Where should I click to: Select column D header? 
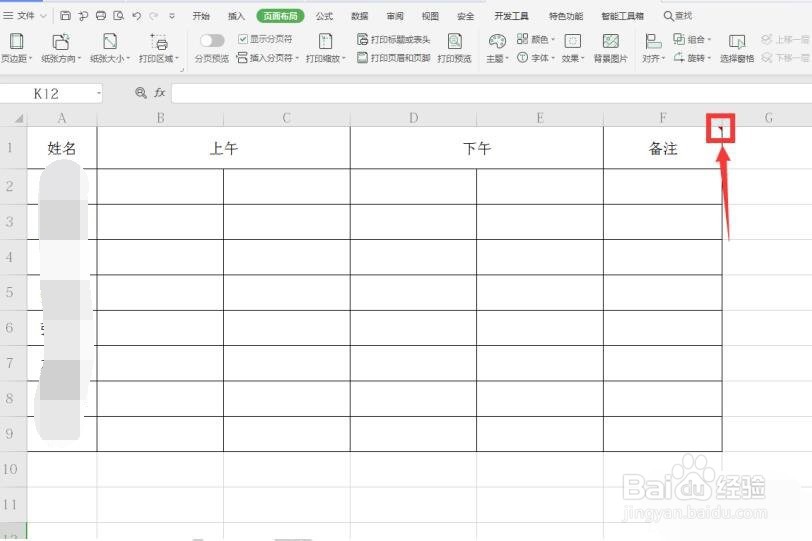(x=413, y=118)
